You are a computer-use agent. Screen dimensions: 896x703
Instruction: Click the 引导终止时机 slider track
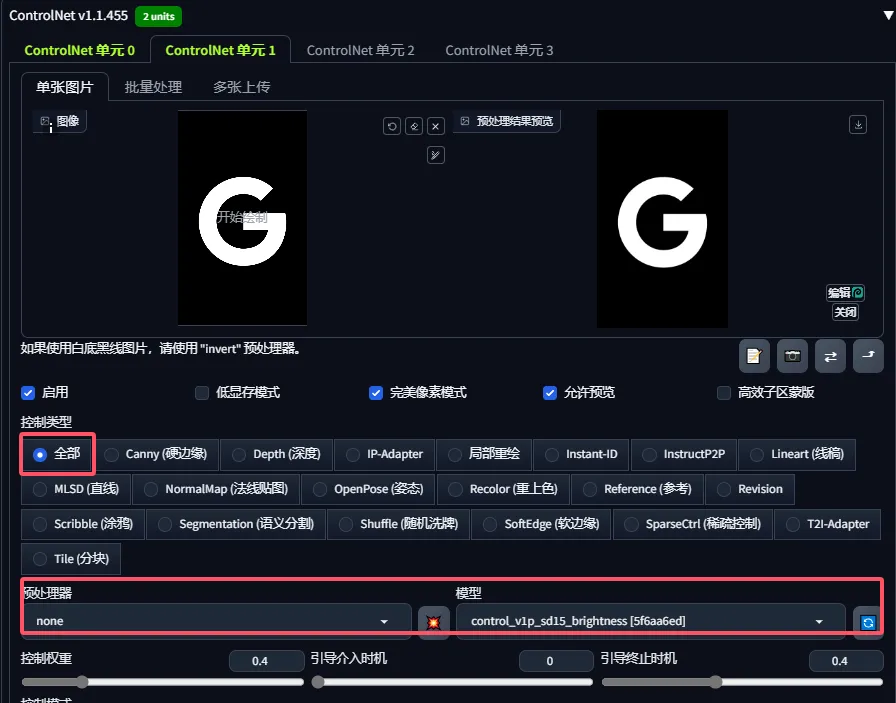(742, 682)
